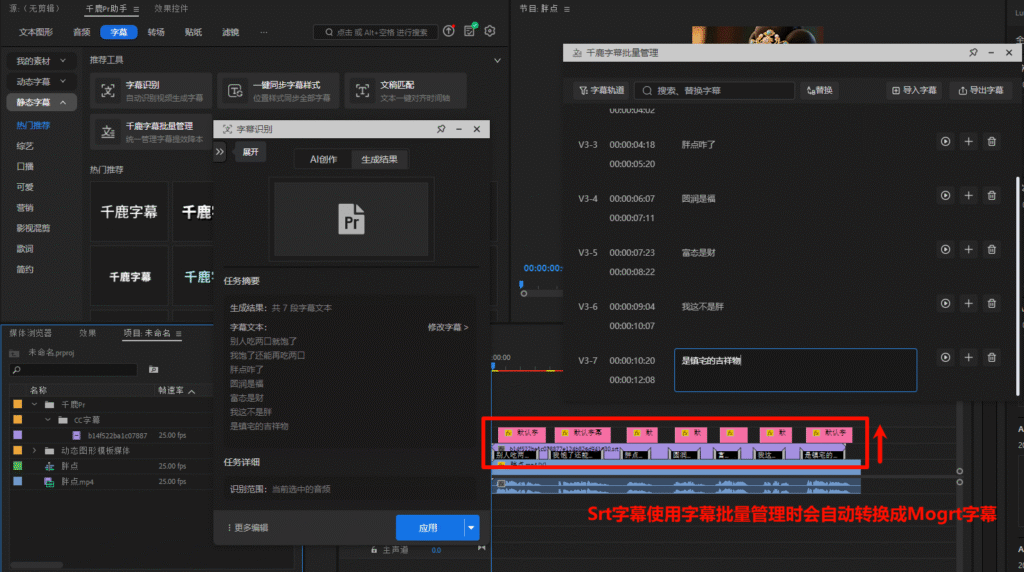The image size is (1024, 572).
Task: Toggle the lock icon beside 主声道
Action: [374, 550]
